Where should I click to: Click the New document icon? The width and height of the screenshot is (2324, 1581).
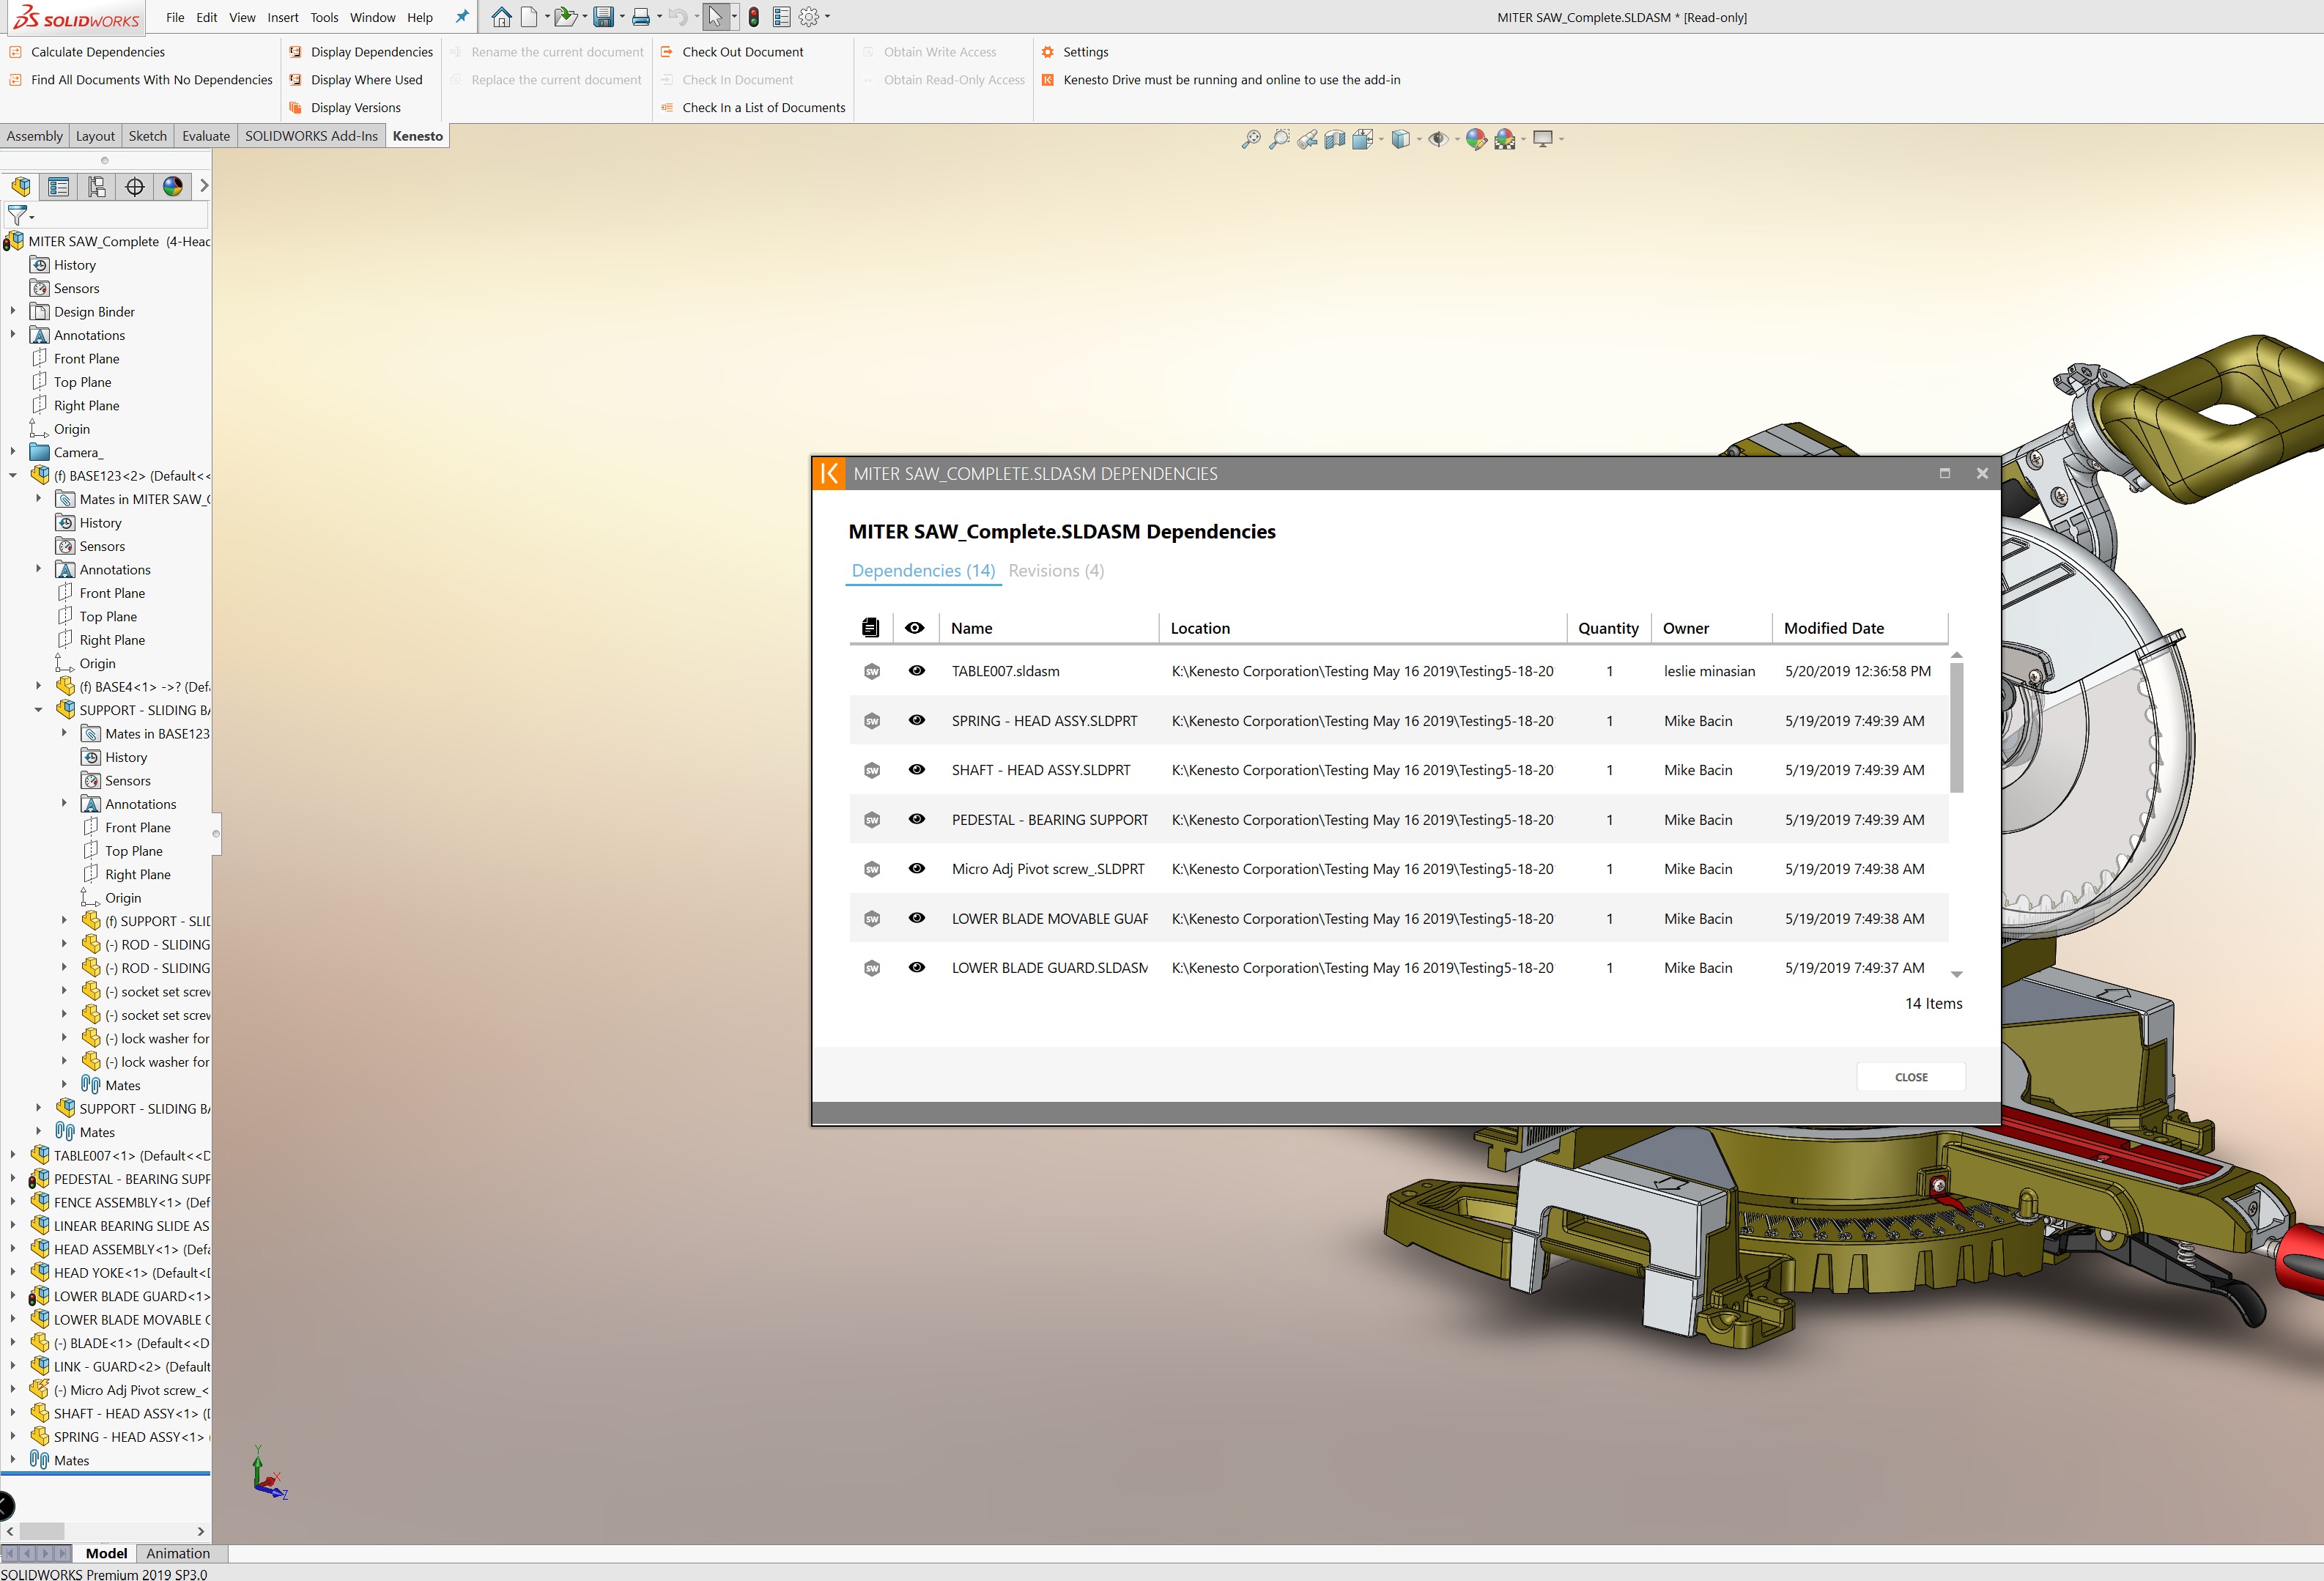(529, 17)
